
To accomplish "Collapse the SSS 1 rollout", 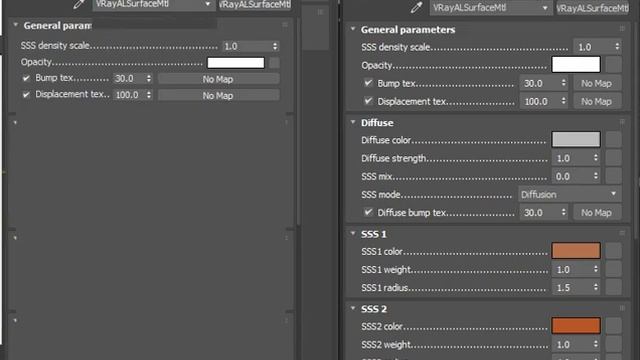I will (353, 233).
